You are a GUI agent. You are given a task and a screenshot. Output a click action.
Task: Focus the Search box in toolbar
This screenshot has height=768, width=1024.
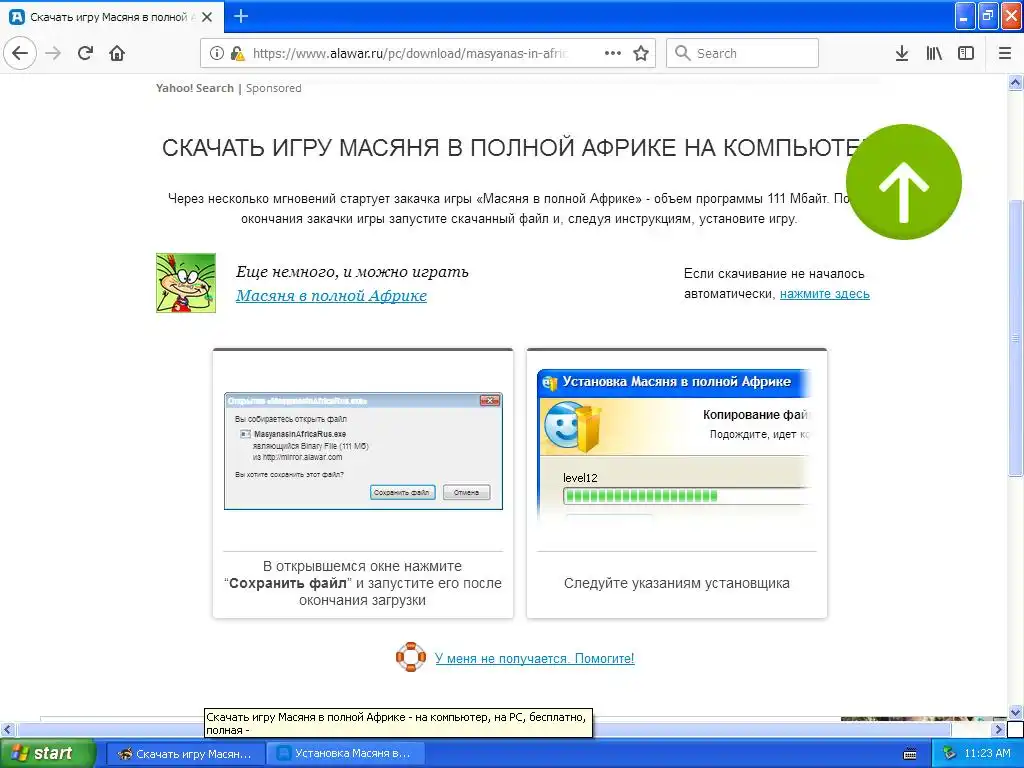point(743,54)
